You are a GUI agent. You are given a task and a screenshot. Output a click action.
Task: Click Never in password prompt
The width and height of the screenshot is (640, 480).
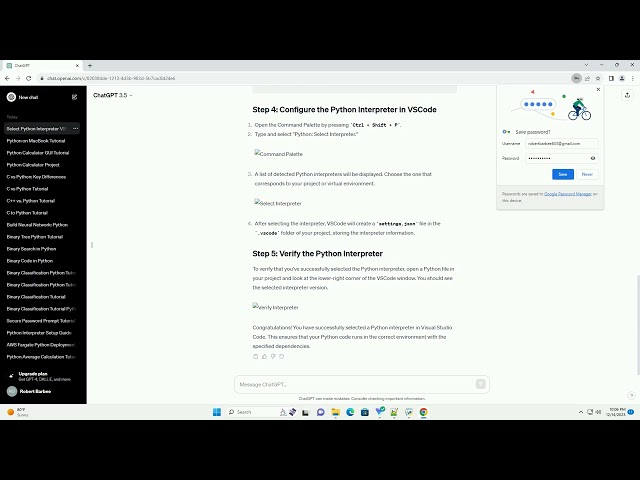(x=587, y=174)
